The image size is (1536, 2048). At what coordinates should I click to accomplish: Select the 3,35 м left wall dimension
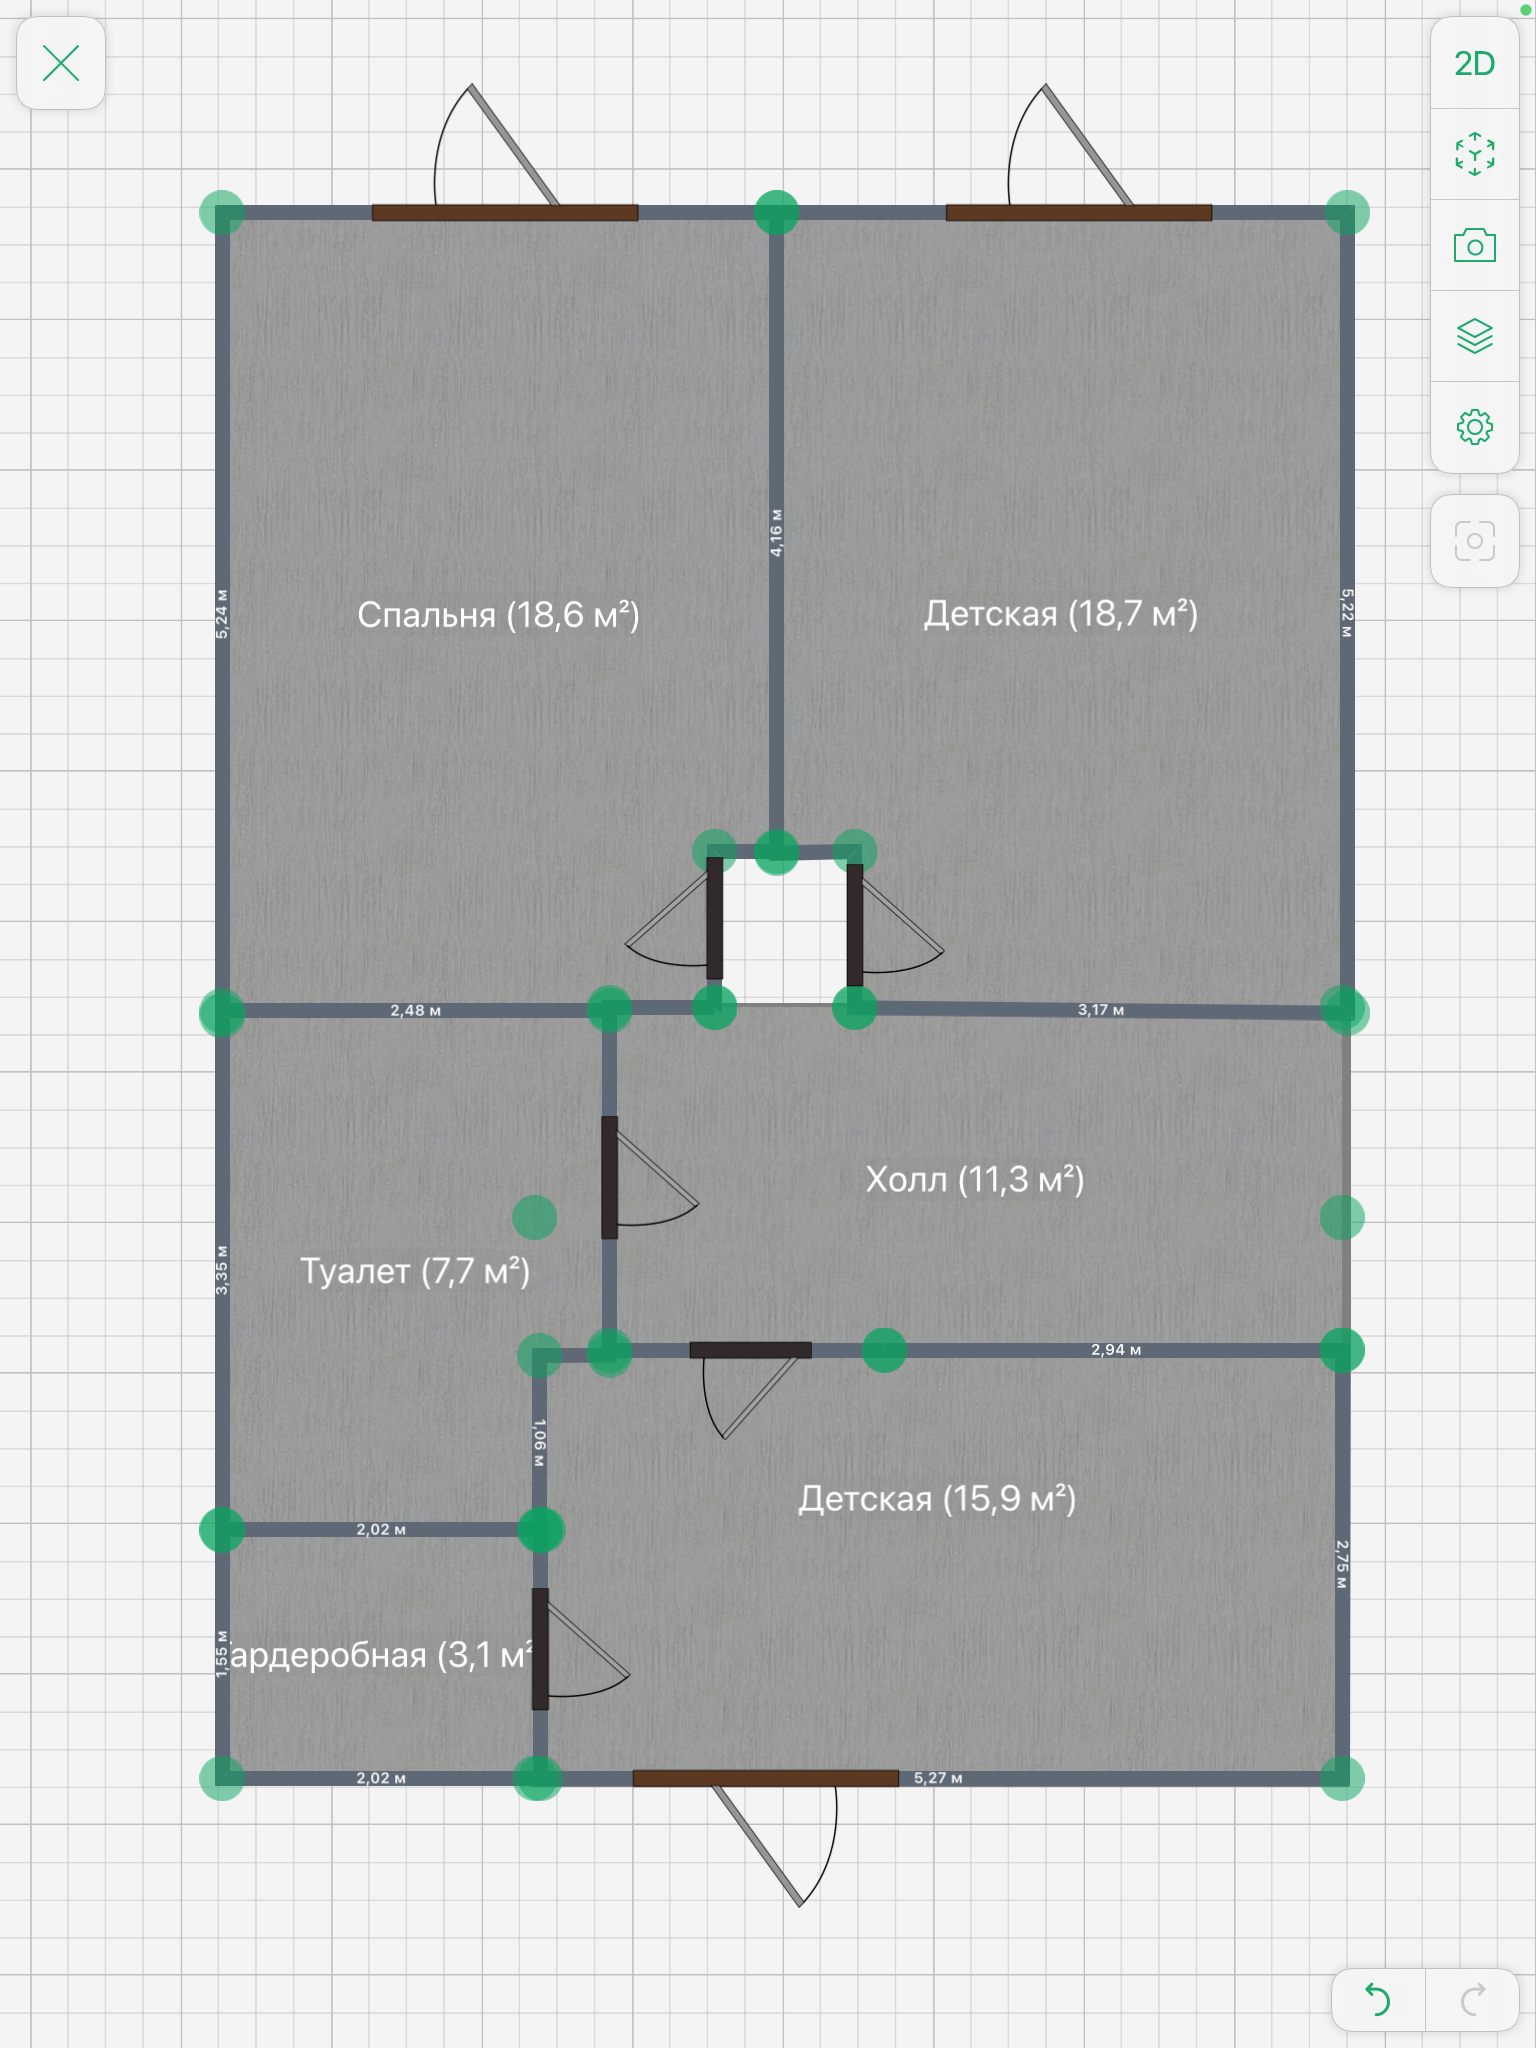(222, 1270)
